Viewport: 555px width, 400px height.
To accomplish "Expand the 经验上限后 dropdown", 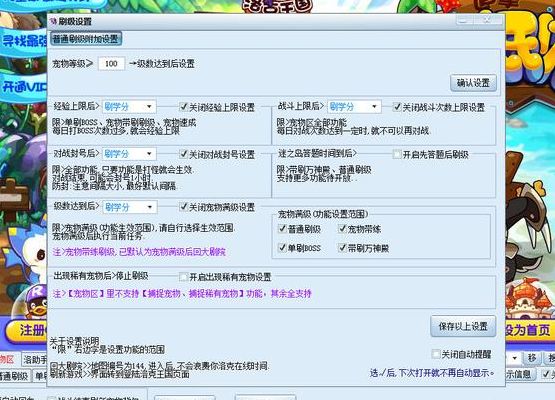I will pyautogui.click(x=129, y=107).
